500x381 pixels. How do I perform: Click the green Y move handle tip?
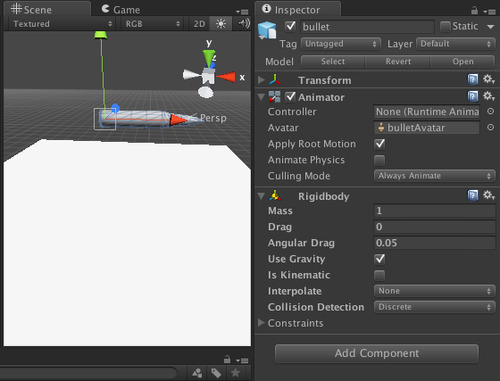pos(101,35)
